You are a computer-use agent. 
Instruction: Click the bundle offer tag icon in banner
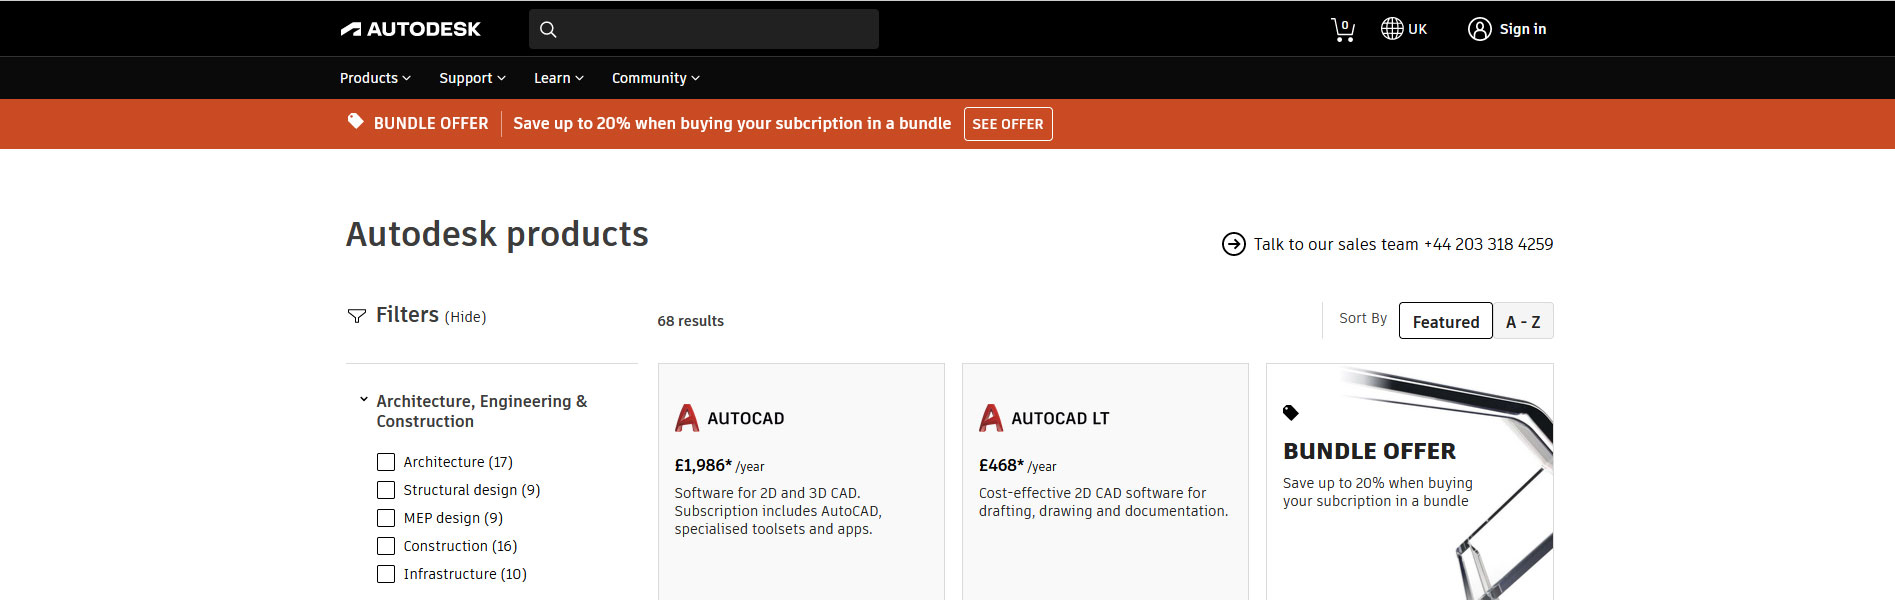click(355, 122)
